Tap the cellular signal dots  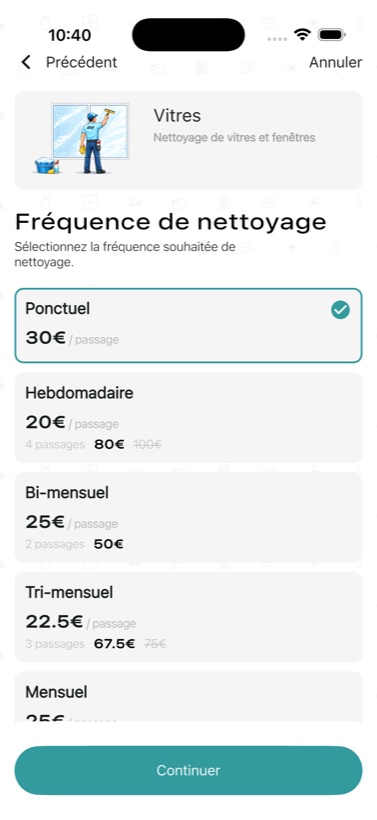tap(277, 38)
